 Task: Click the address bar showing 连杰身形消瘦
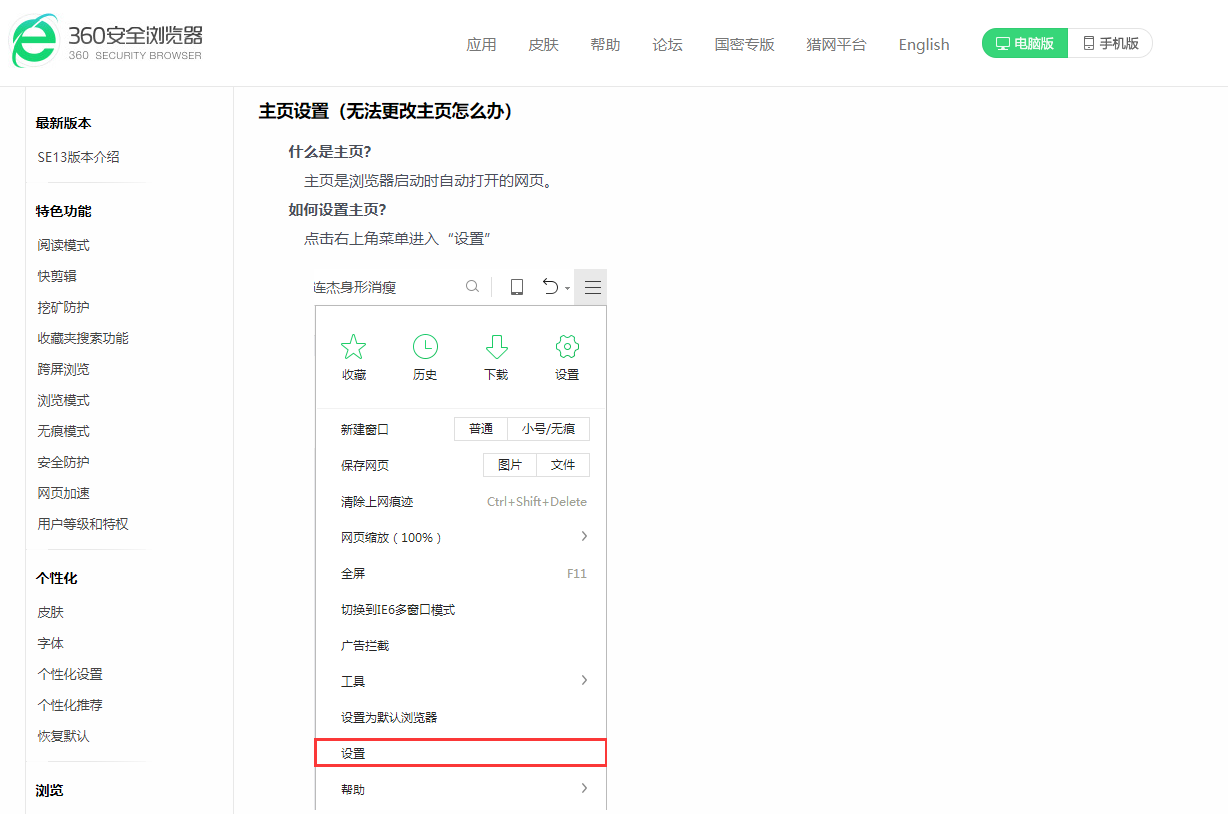click(390, 286)
